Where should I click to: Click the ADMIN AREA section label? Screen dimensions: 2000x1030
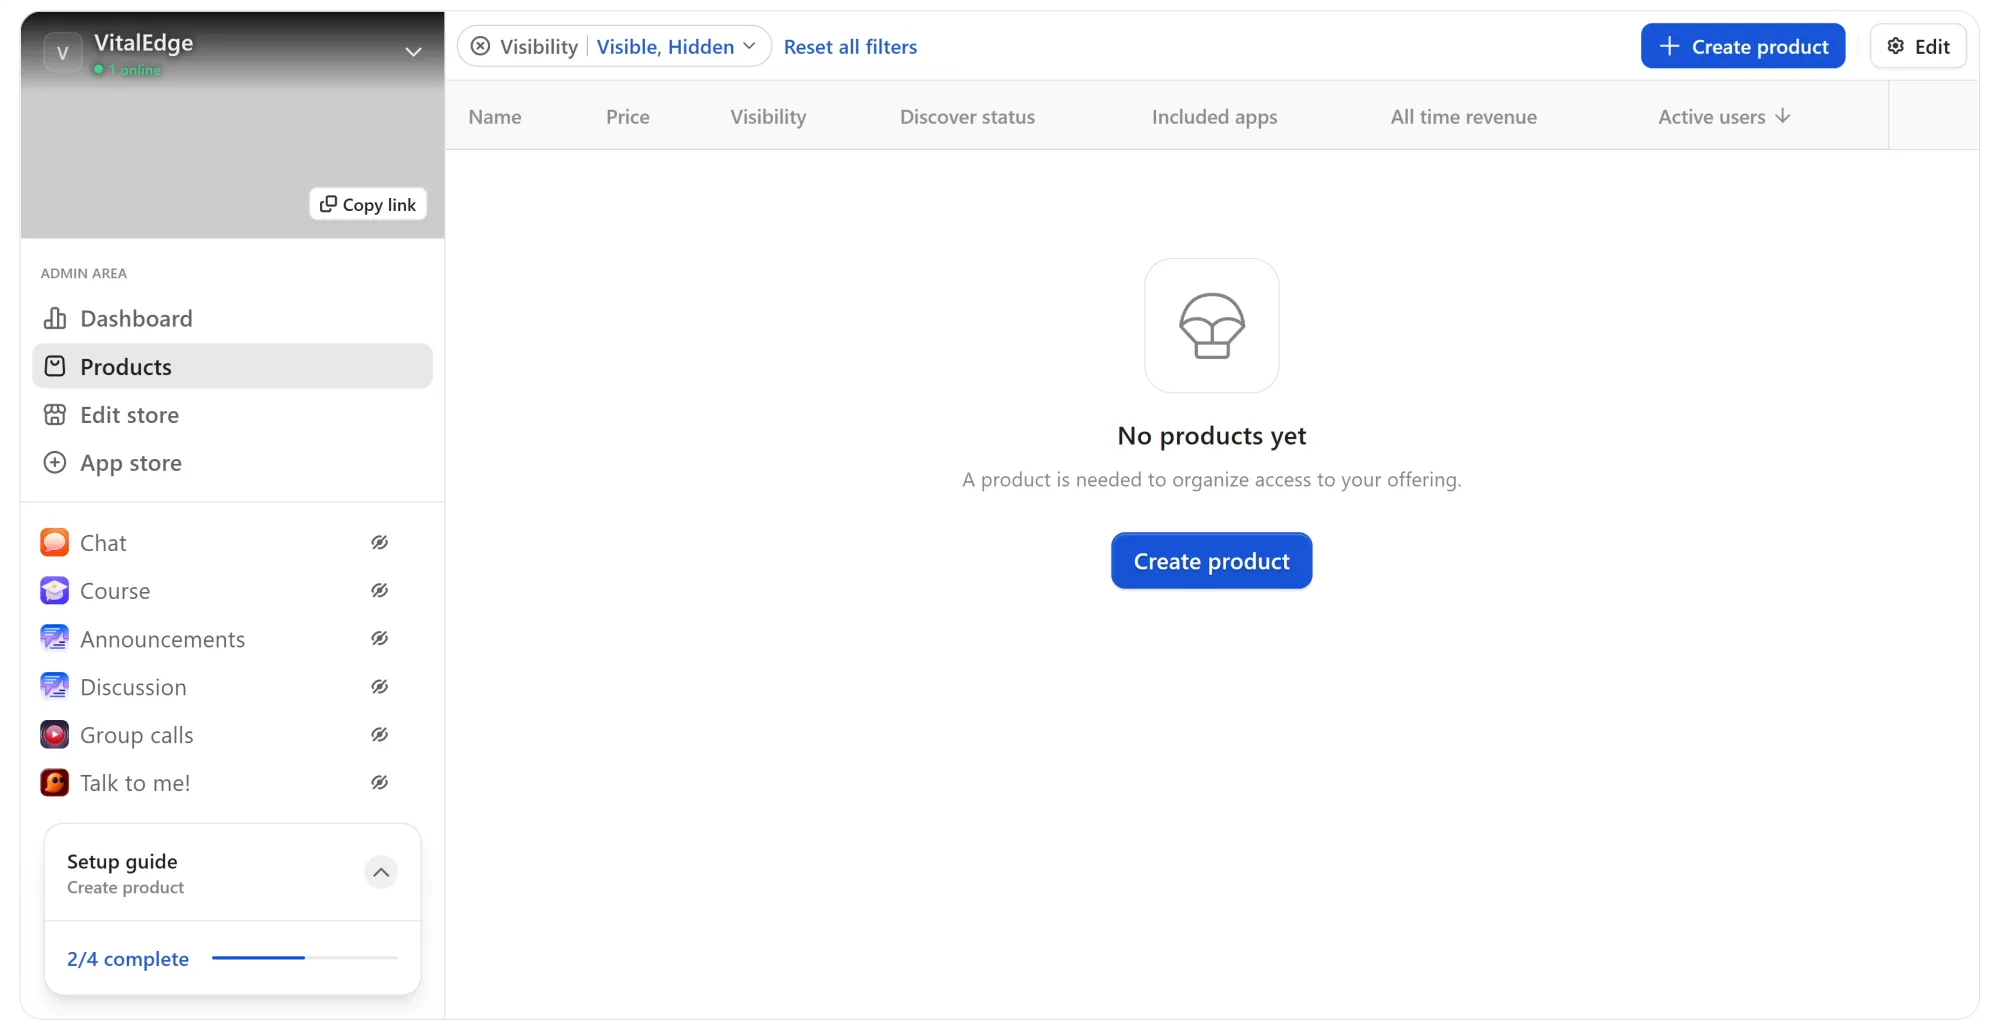click(x=84, y=273)
